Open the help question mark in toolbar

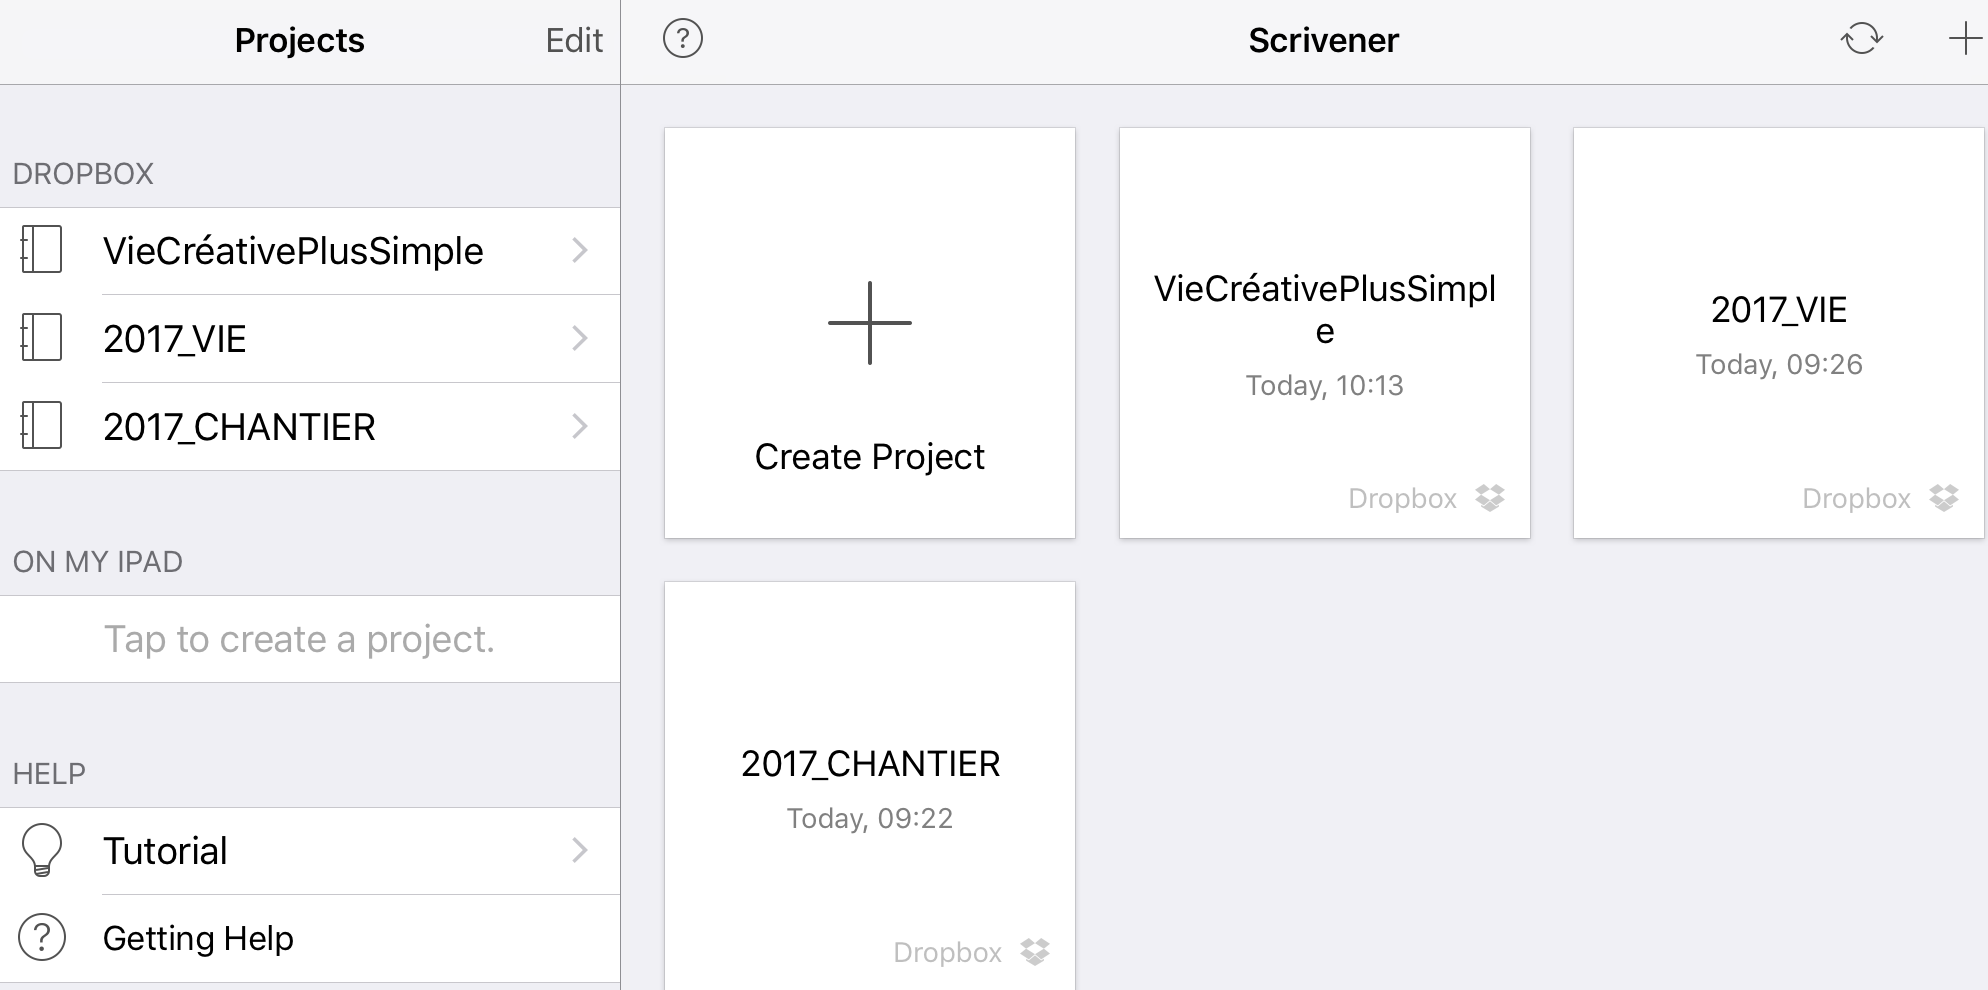click(683, 40)
